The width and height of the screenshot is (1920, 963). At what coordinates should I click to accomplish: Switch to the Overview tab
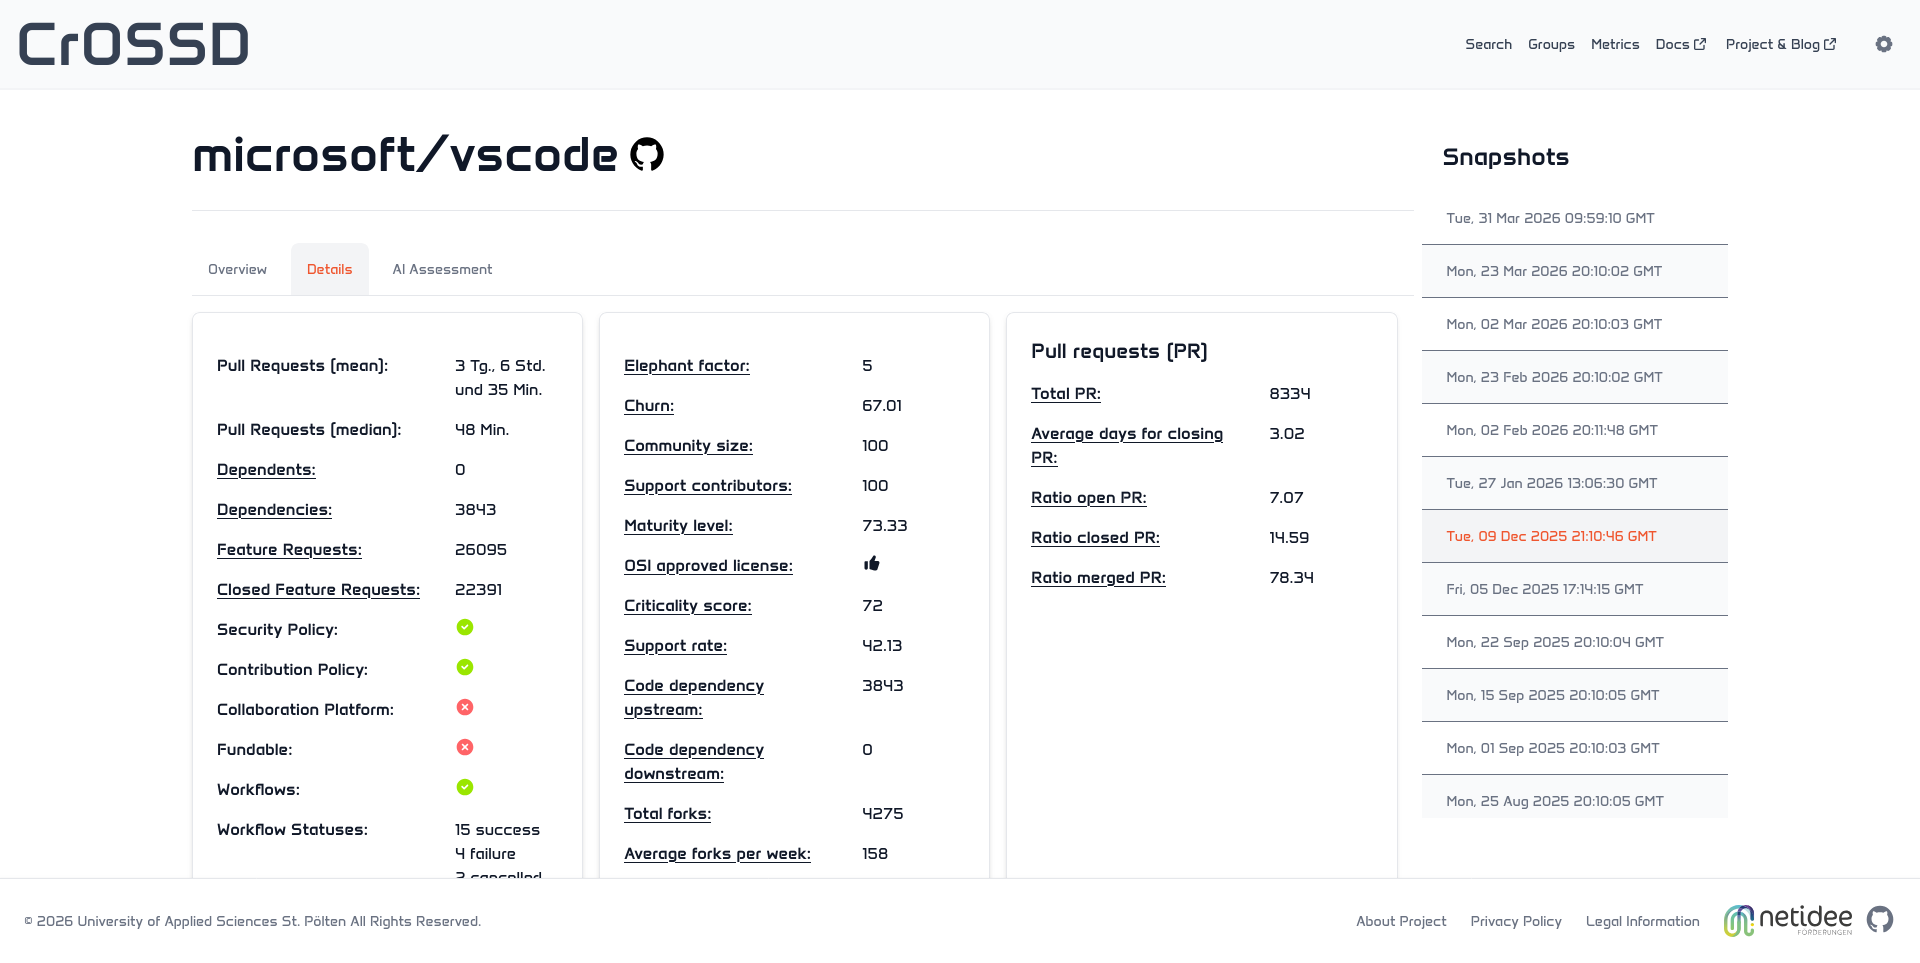[237, 269]
